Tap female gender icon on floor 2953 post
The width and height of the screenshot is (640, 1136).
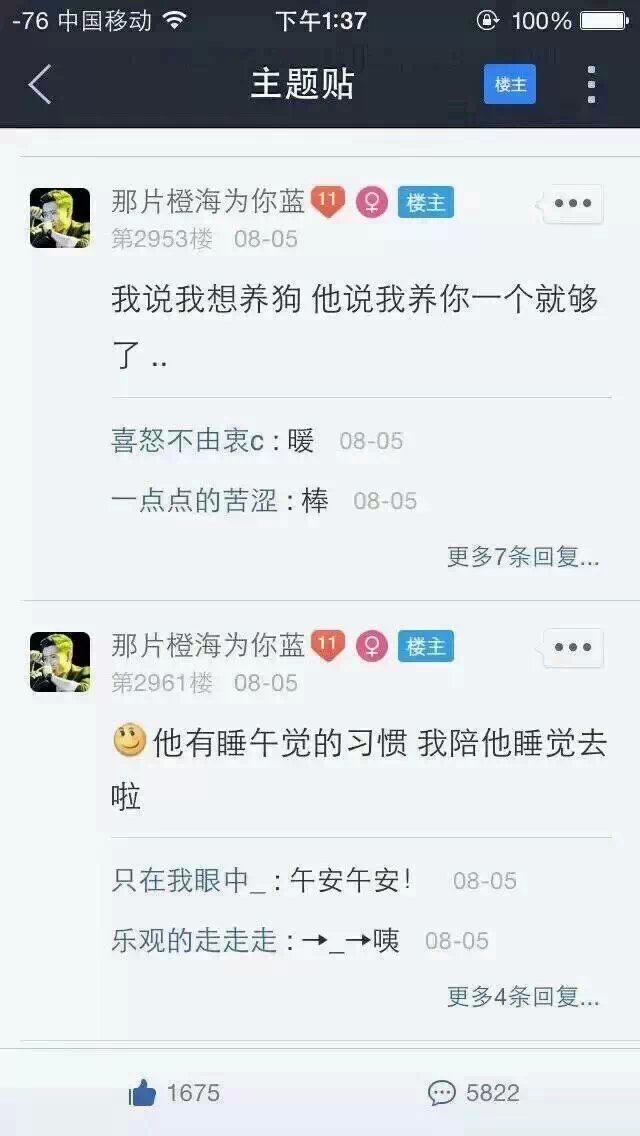pos(372,203)
